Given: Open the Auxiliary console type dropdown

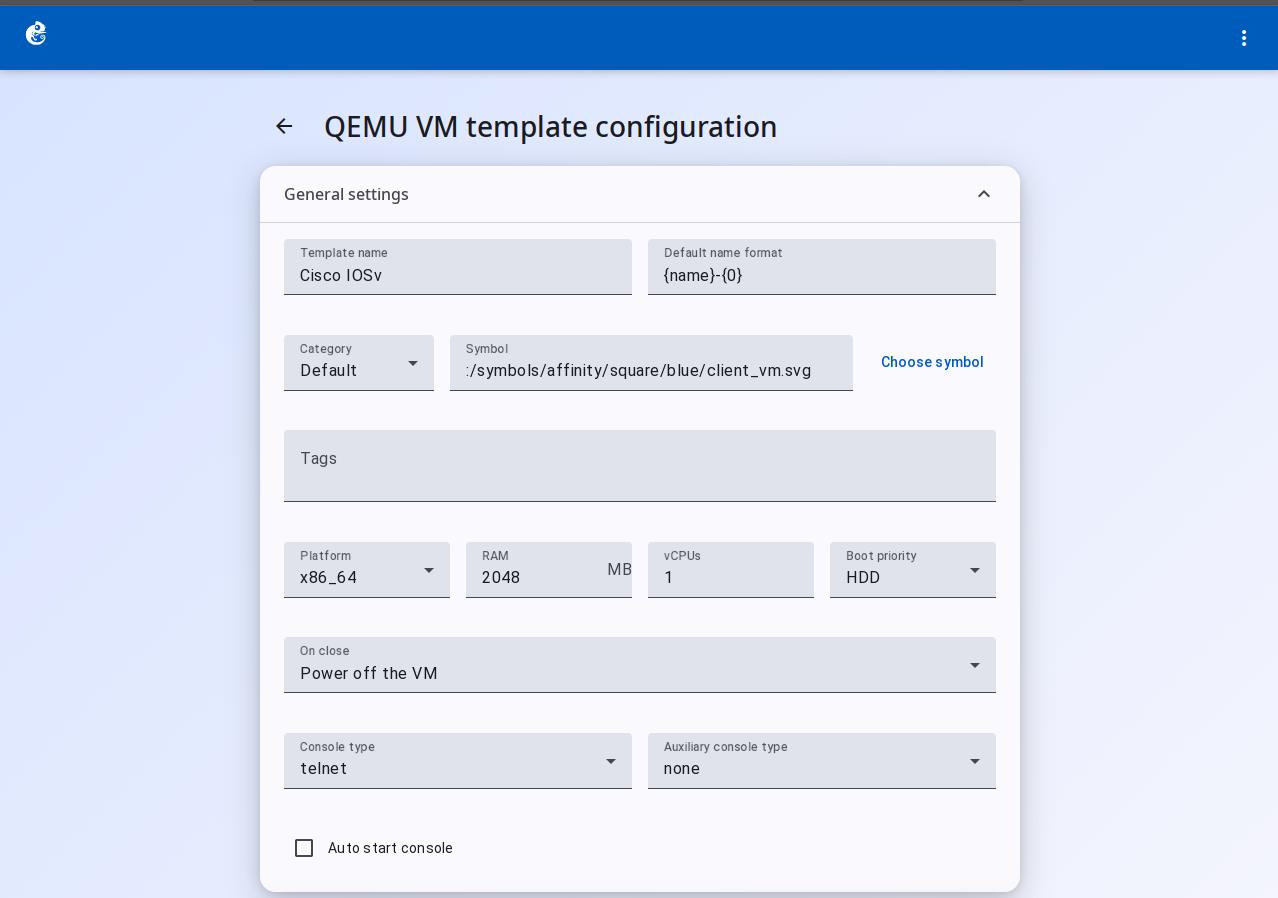Looking at the screenshot, I should pyautogui.click(x=822, y=761).
